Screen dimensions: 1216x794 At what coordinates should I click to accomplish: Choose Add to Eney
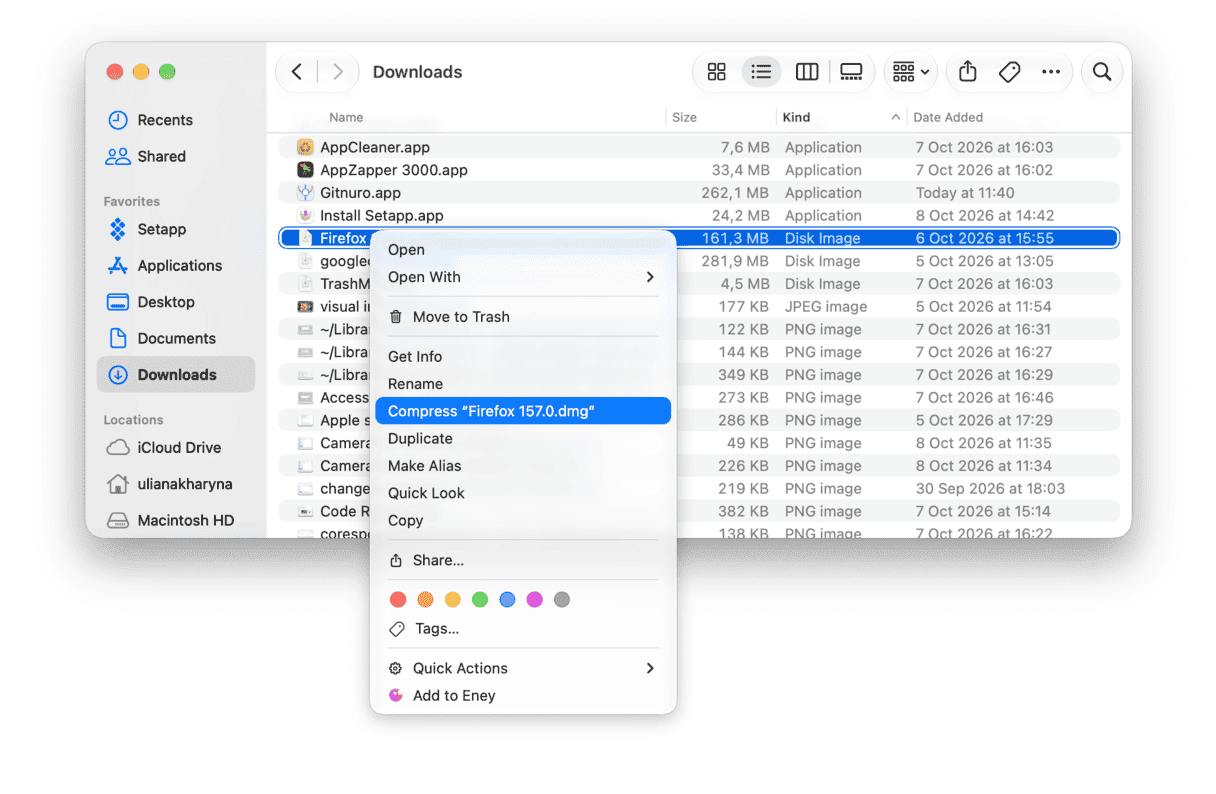click(523, 696)
